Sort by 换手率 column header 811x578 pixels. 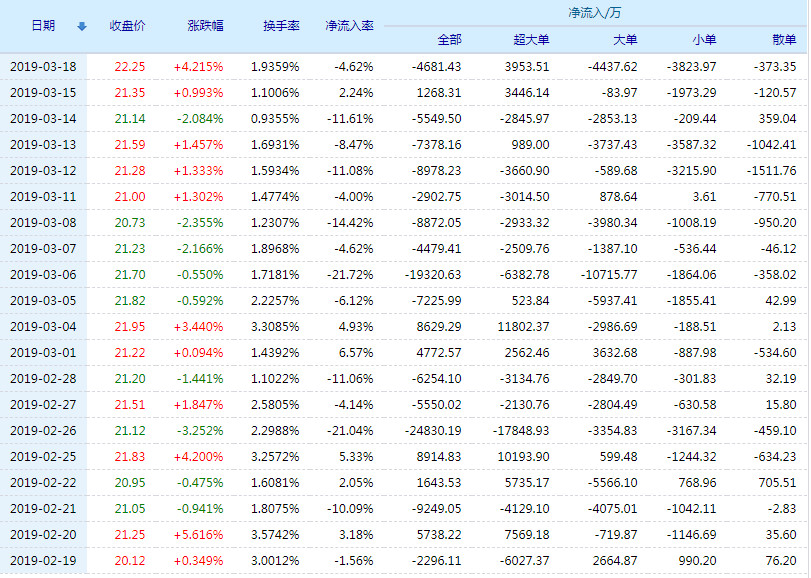point(281,26)
